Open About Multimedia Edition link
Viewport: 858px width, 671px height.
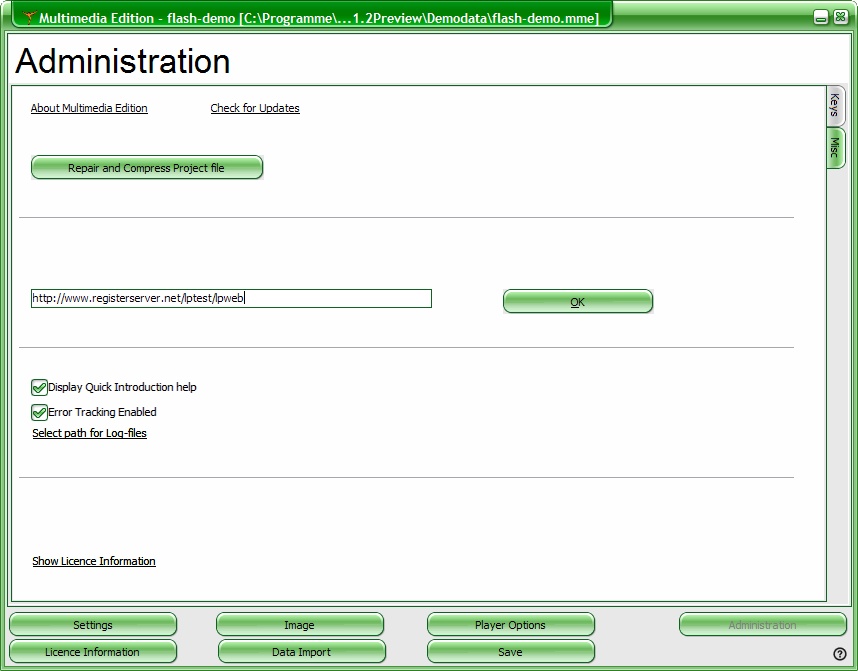[89, 108]
